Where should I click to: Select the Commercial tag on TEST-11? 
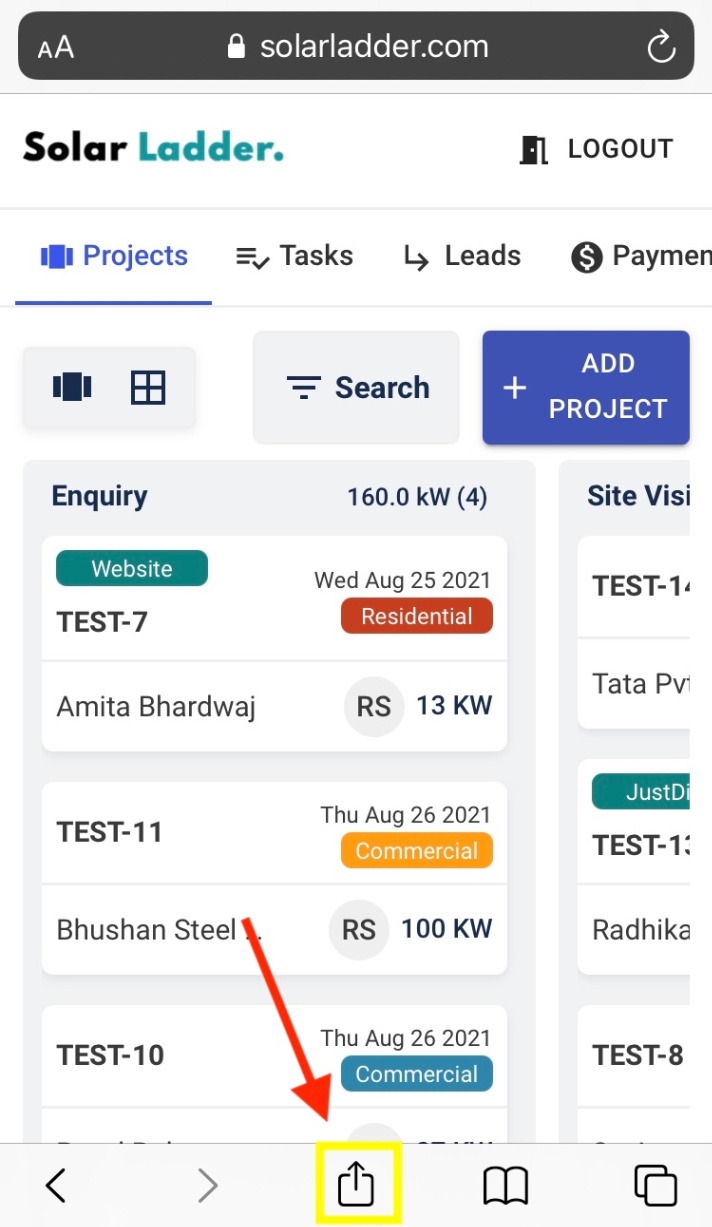tap(417, 851)
